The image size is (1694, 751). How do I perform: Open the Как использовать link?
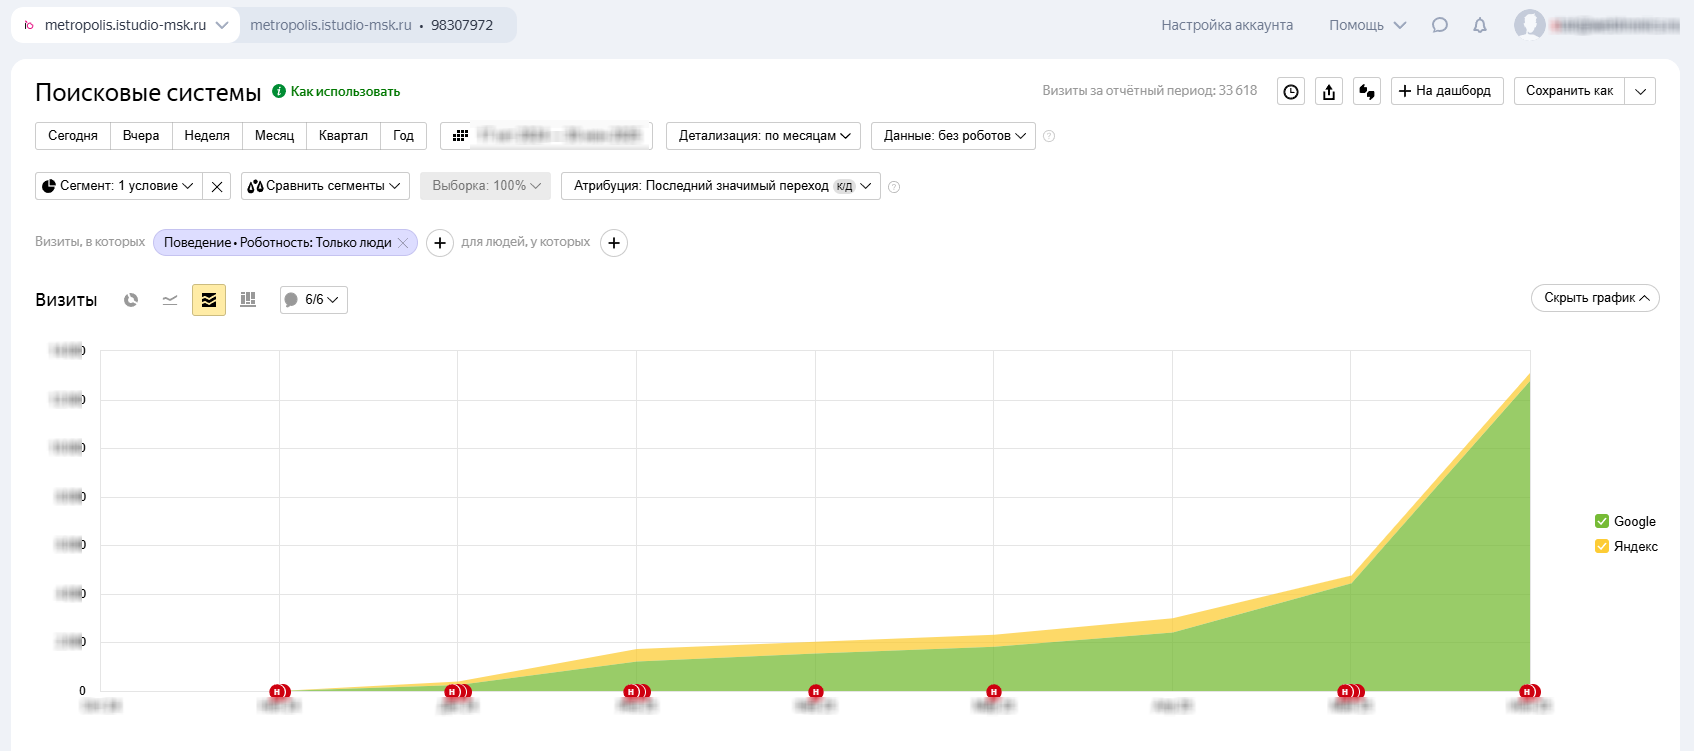[x=345, y=92]
